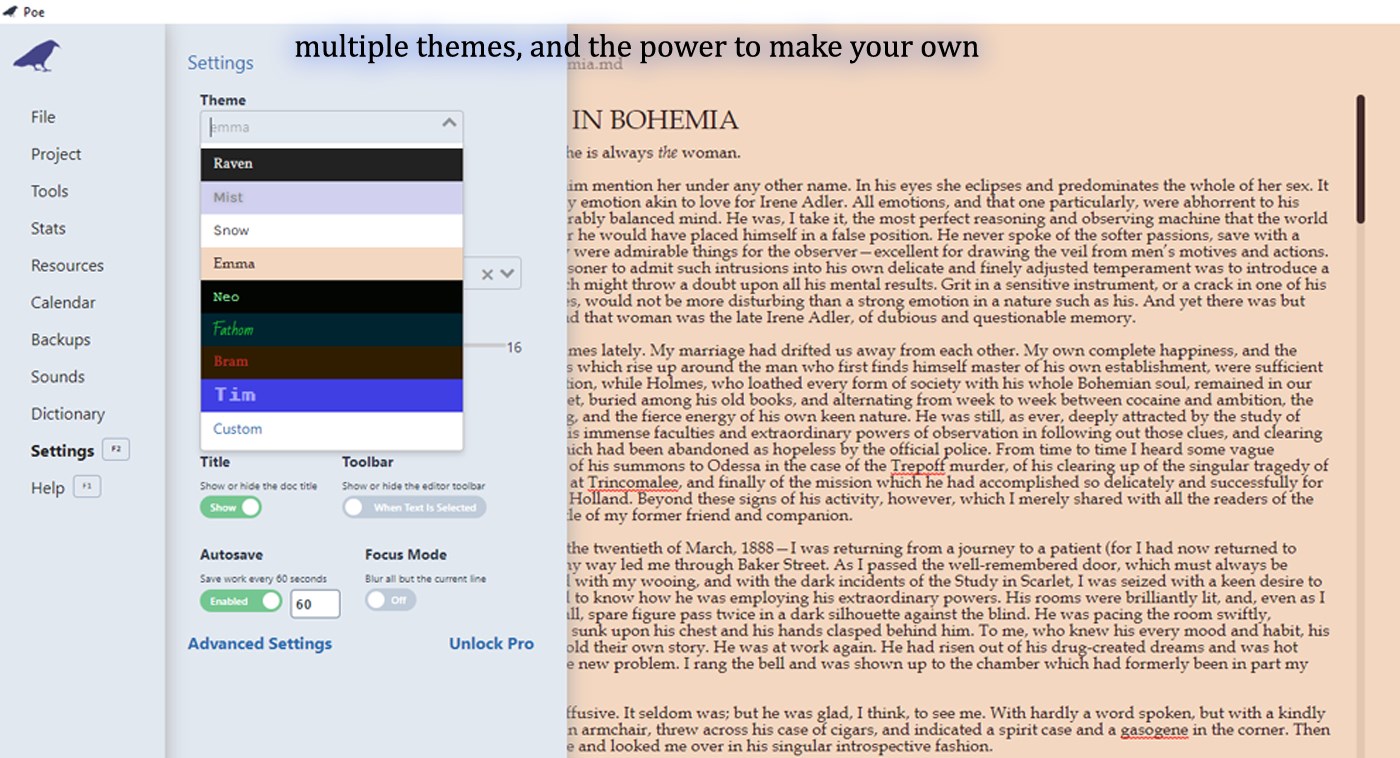Choose the Emma theme option
Screen dimensions: 1400x758
pyautogui.click(x=332, y=263)
